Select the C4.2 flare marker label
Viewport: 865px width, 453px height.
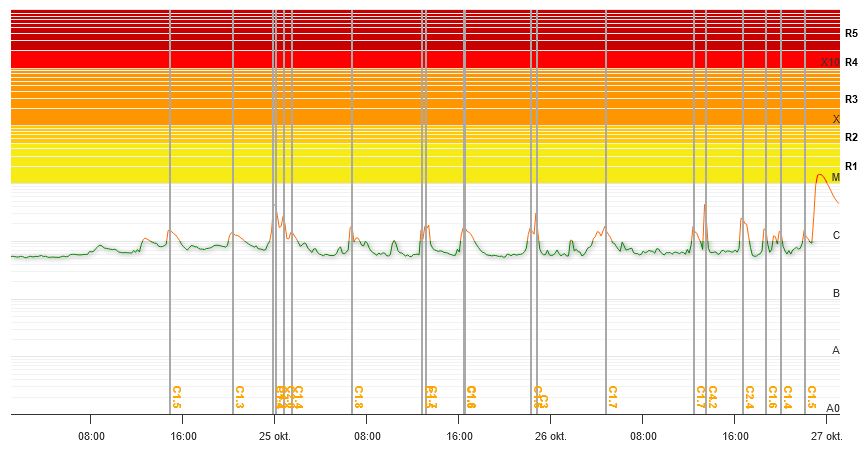pyautogui.click(x=712, y=397)
